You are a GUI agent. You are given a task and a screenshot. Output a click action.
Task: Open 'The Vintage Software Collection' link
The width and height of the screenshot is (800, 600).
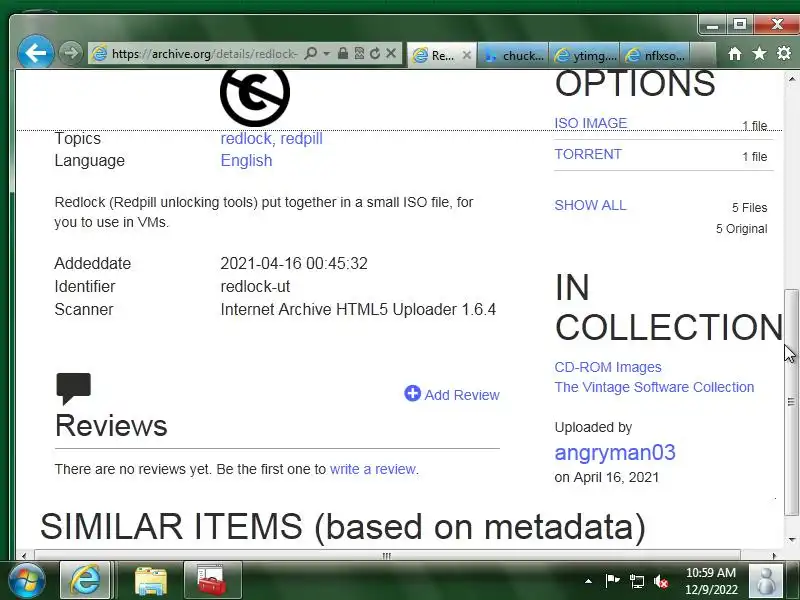point(654,387)
